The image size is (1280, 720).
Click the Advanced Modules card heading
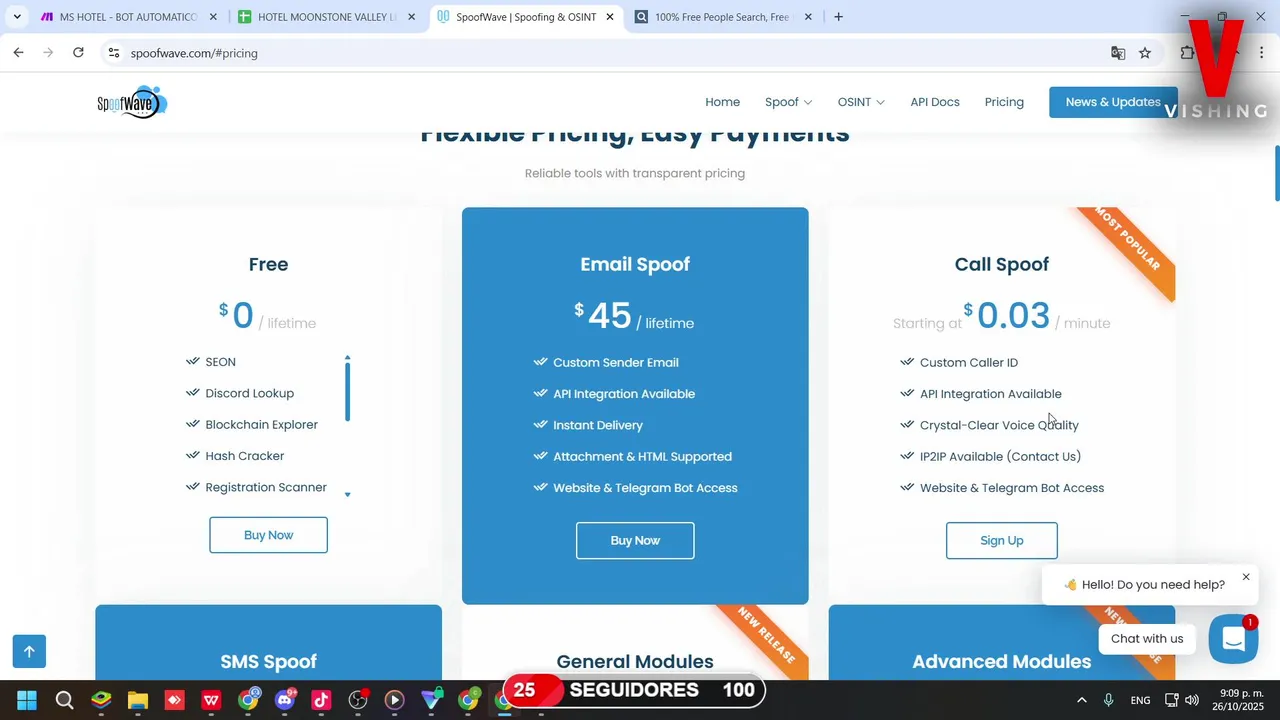1001,661
